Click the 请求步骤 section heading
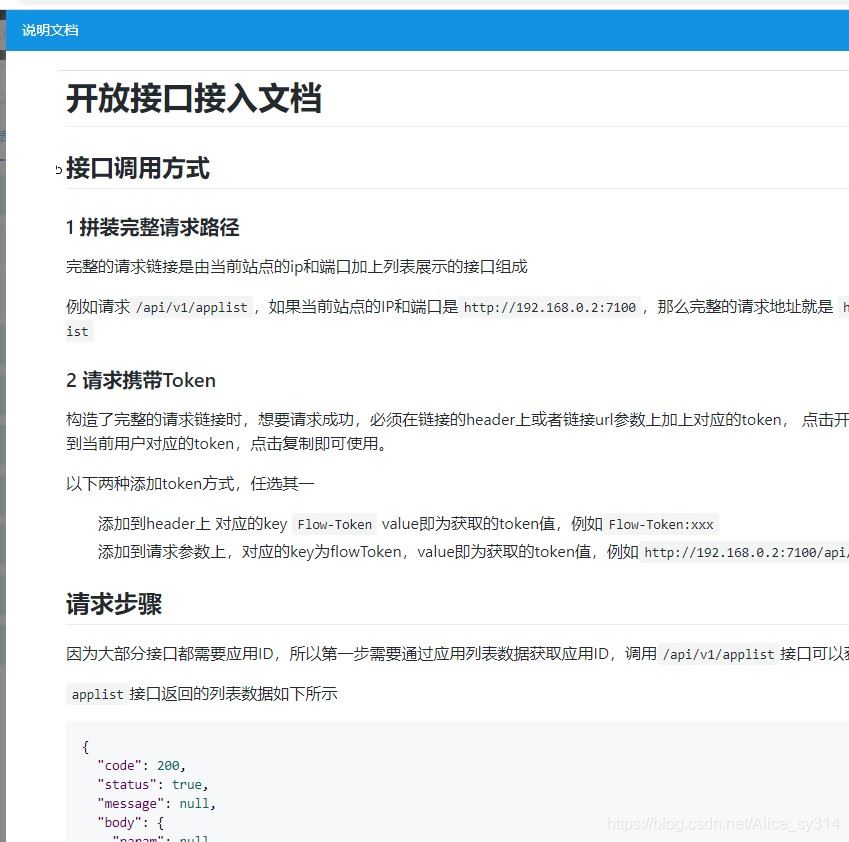Viewport: 849px width, 842px height. click(114, 604)
